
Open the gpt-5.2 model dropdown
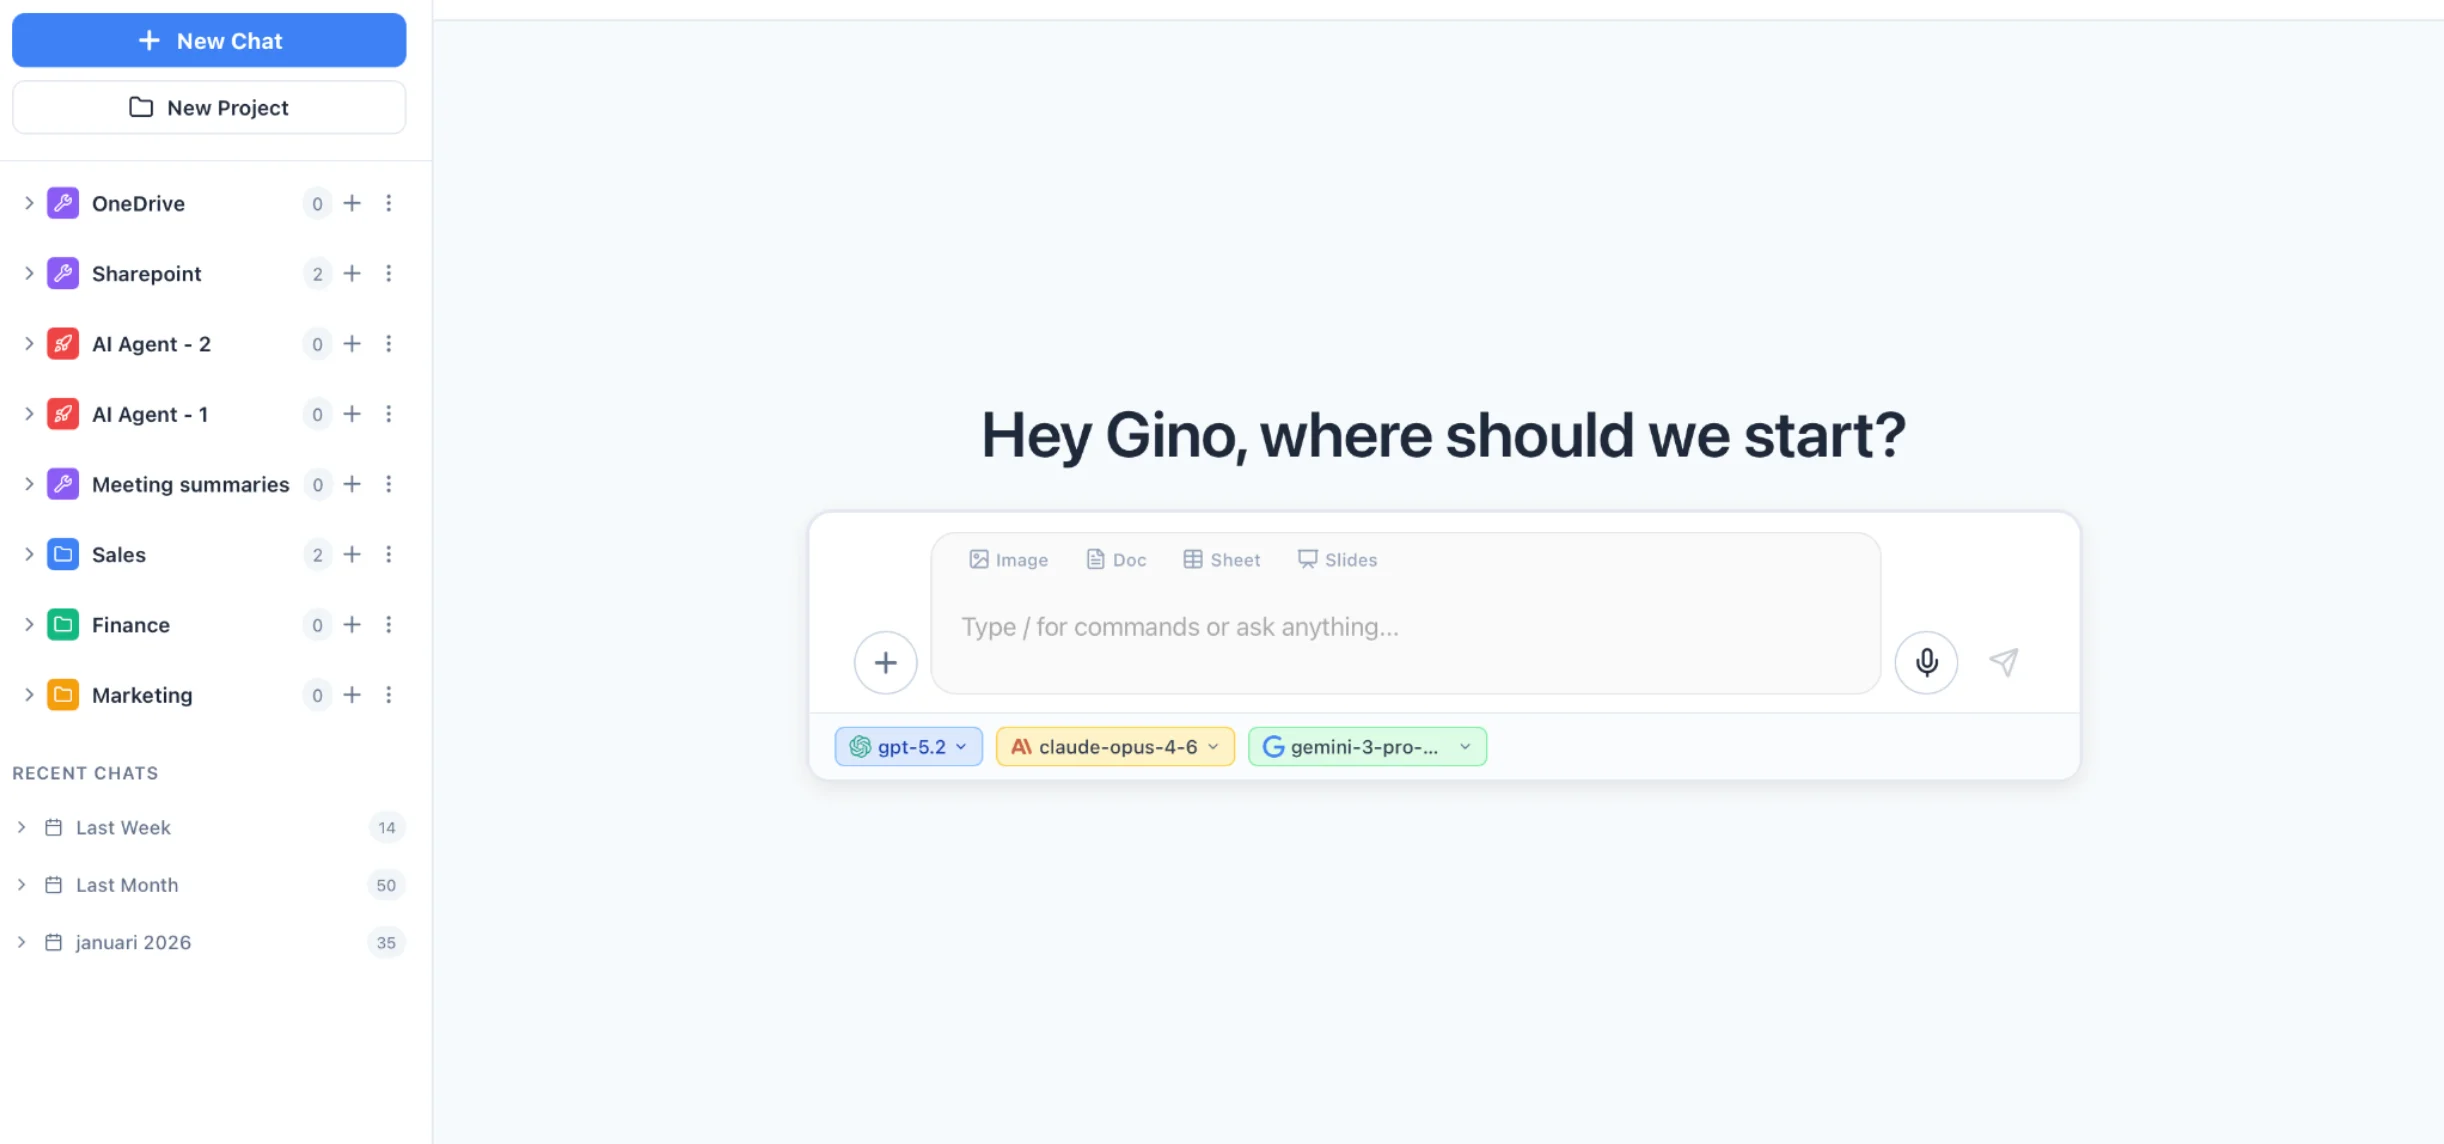(x=908, y=747)
